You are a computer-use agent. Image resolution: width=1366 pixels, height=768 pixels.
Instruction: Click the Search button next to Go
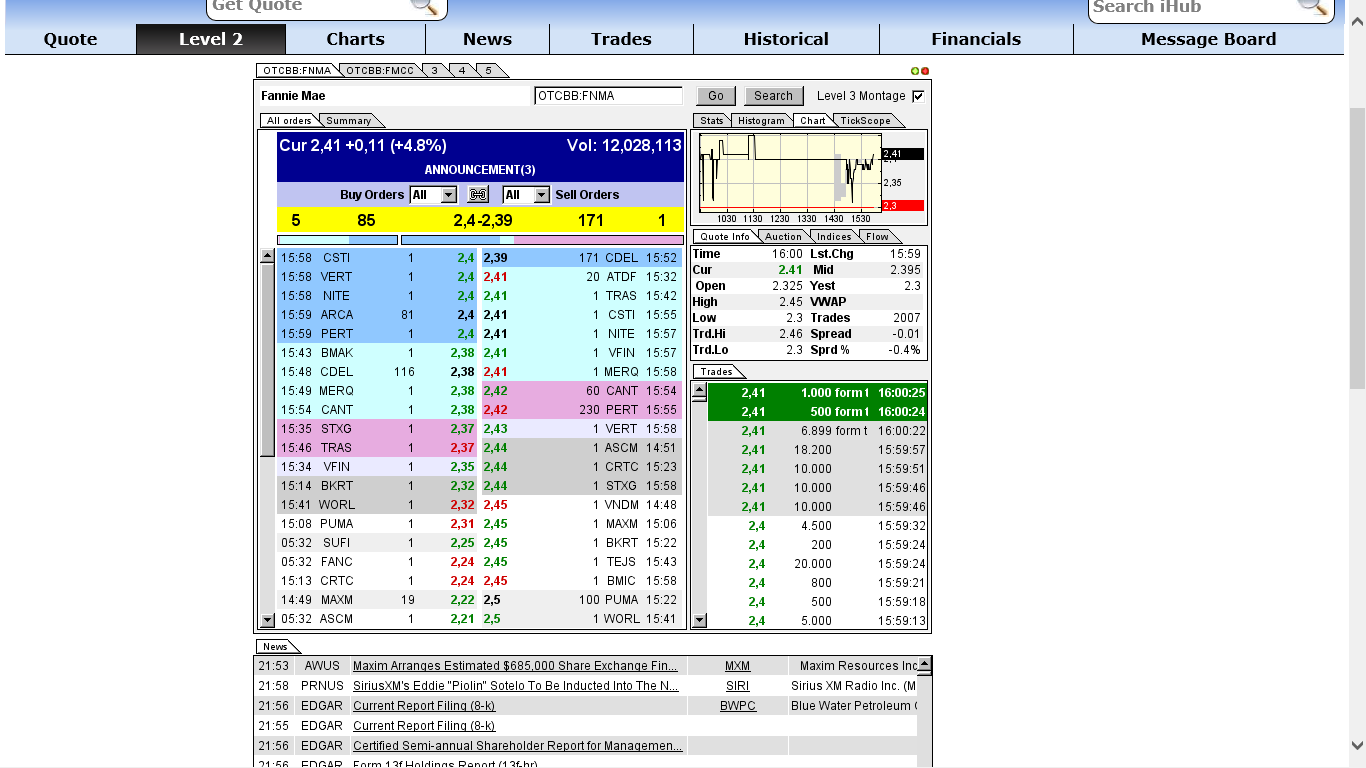tap(773, 95)
